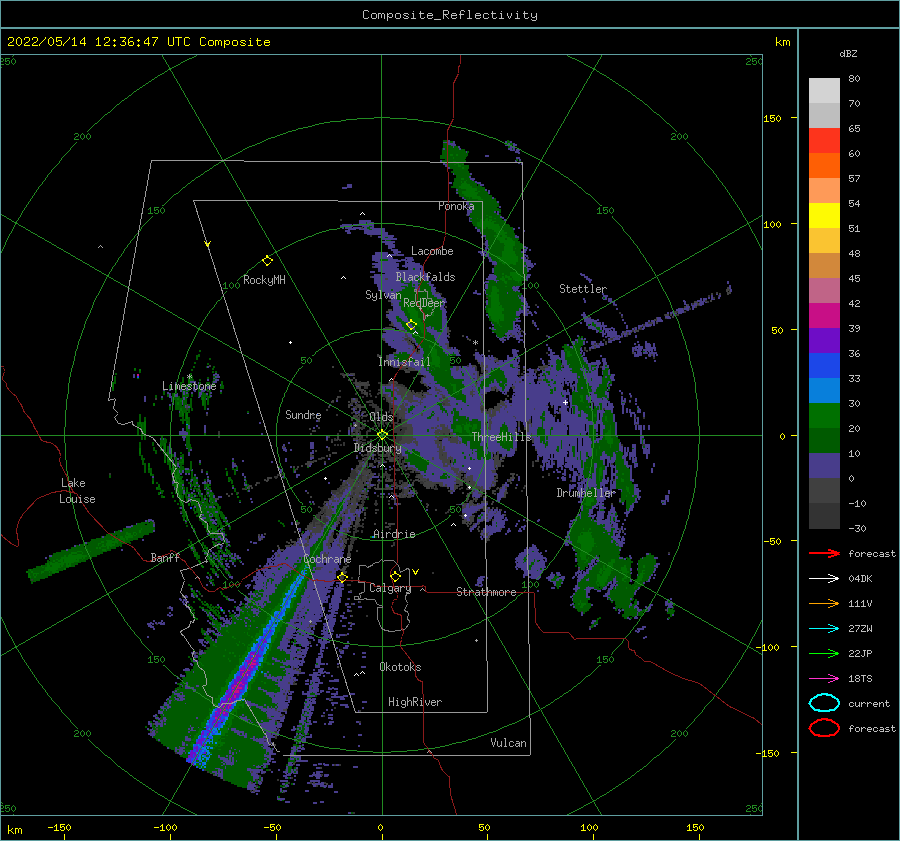The height and width of the screenshot is (841, 900).
Task: Click the 80 dBZ scale value
Action: pos(854,79)
